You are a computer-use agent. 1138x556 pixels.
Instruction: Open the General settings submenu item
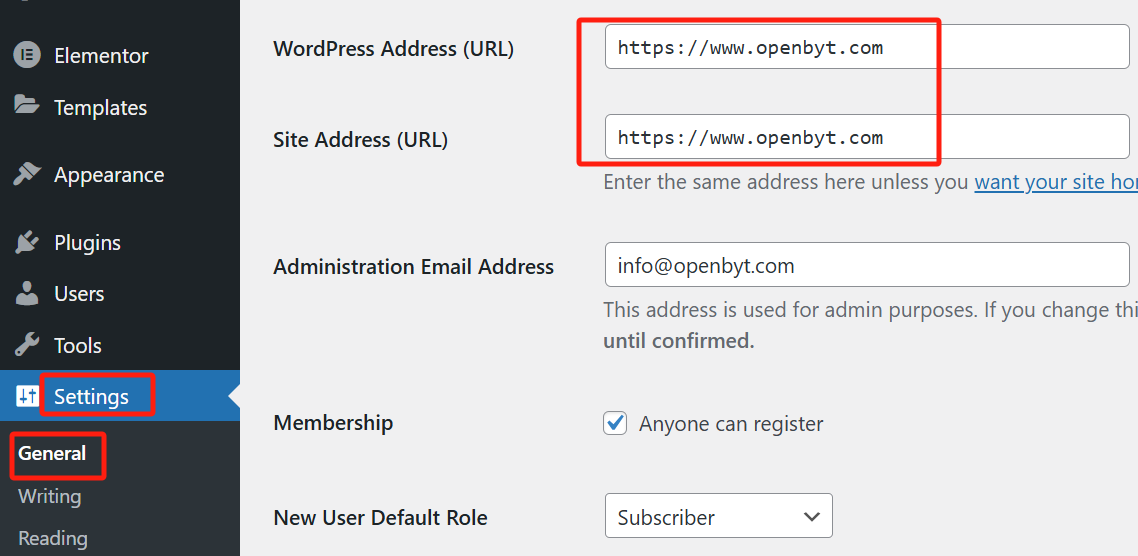point(52,454)
